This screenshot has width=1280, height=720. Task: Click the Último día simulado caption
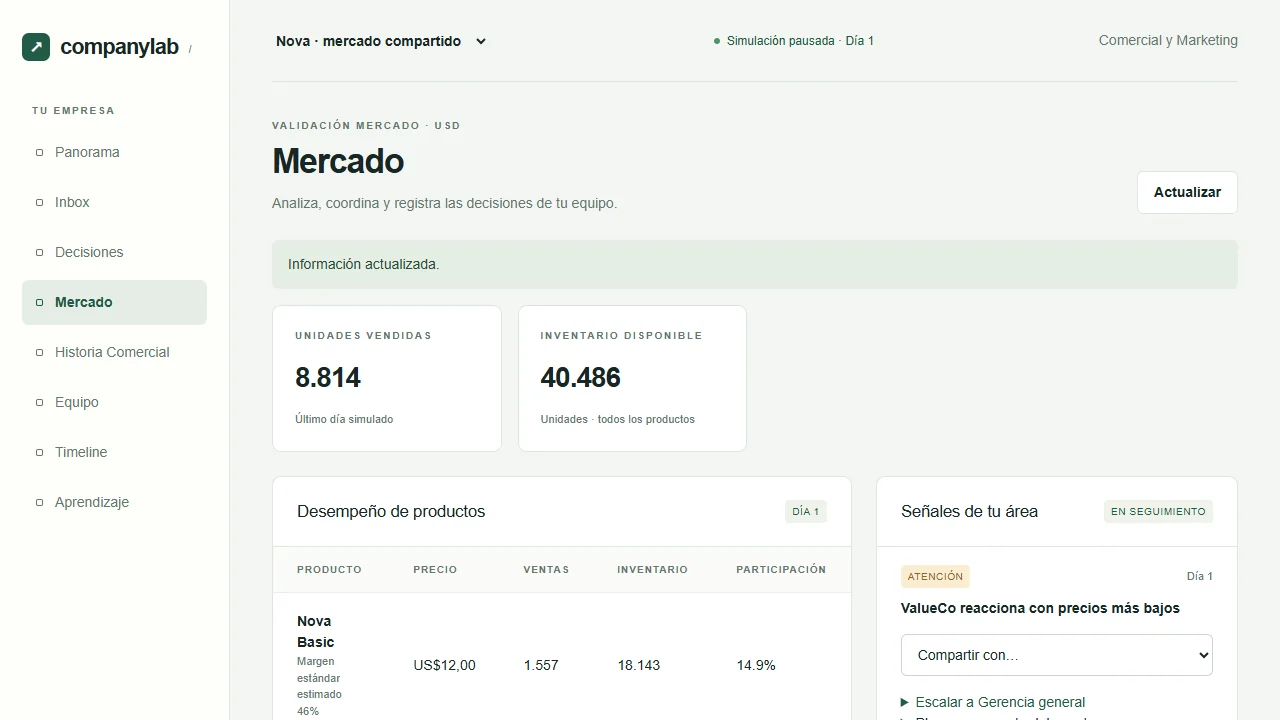coord(344,419)
